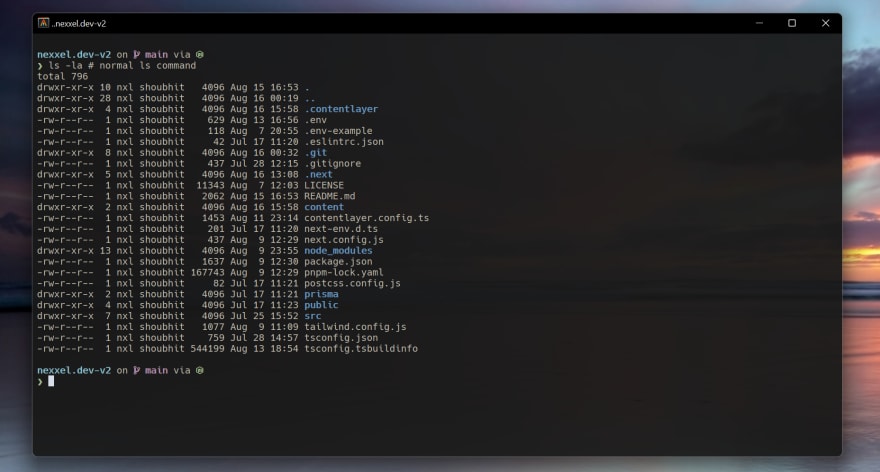Click the git branch icon in the bottom prompt
Screen dimensions: 880x472
coord(137,370)
